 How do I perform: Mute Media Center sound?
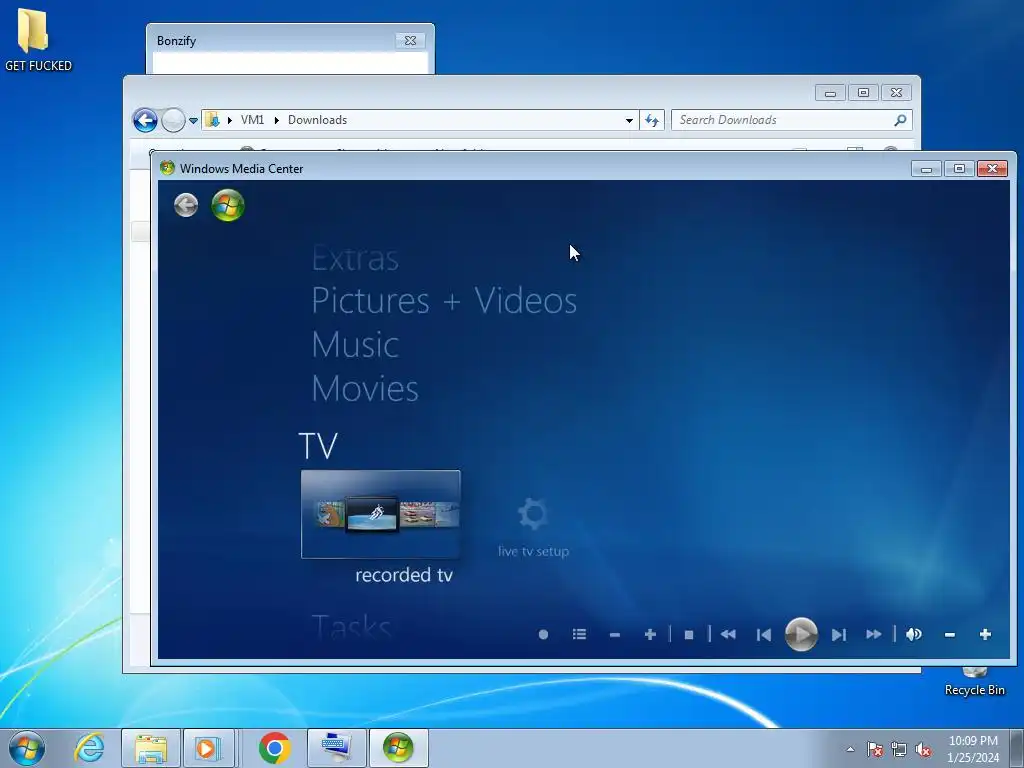[914, 634]
